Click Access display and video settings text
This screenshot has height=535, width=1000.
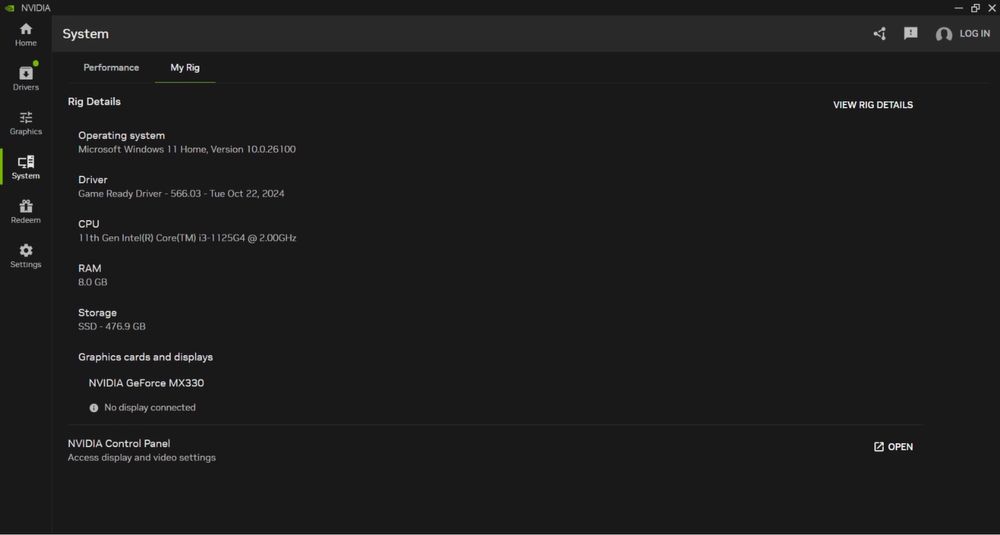click(142, 457)
